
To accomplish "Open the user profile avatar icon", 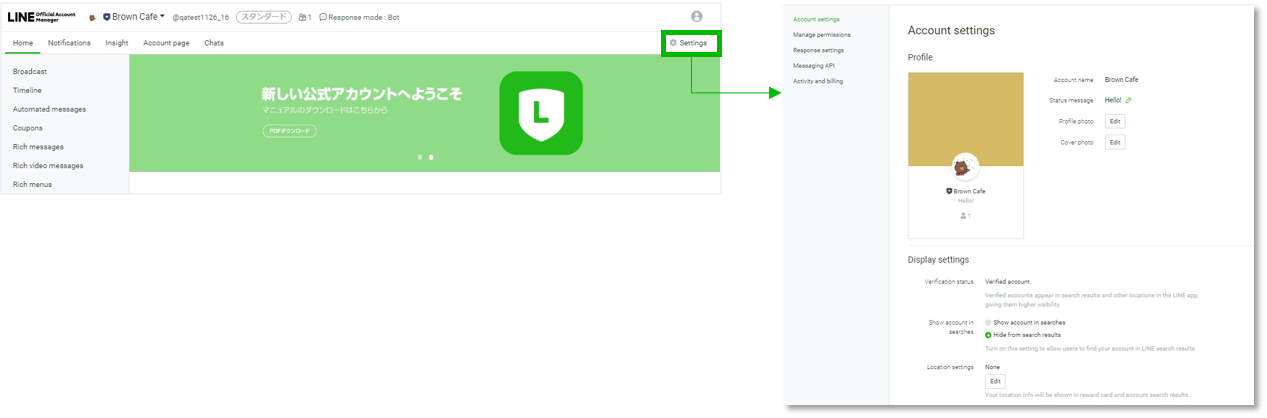I will click(x=697, y=16).
